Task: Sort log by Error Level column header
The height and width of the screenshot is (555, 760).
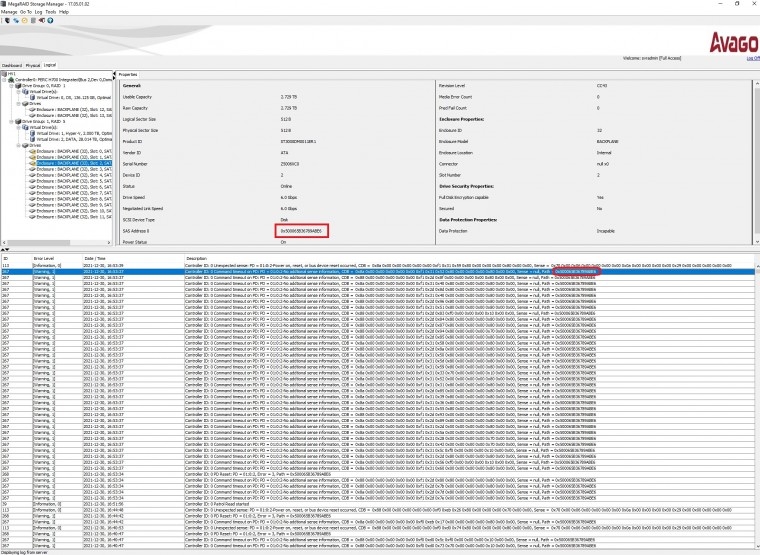Action: click(x=57, y=258)
